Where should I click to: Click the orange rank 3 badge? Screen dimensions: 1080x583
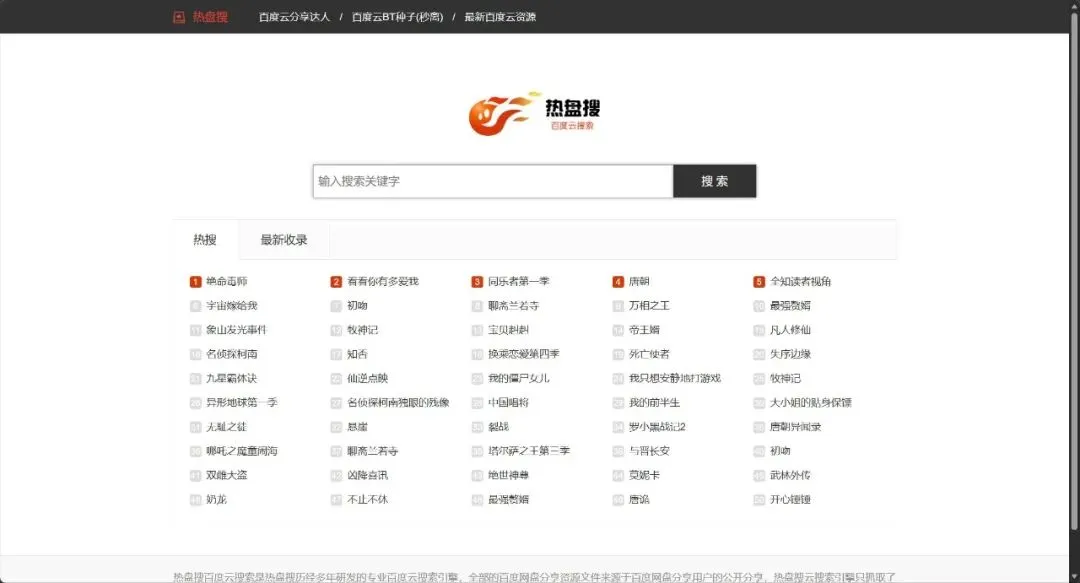[x=477, y=282]
